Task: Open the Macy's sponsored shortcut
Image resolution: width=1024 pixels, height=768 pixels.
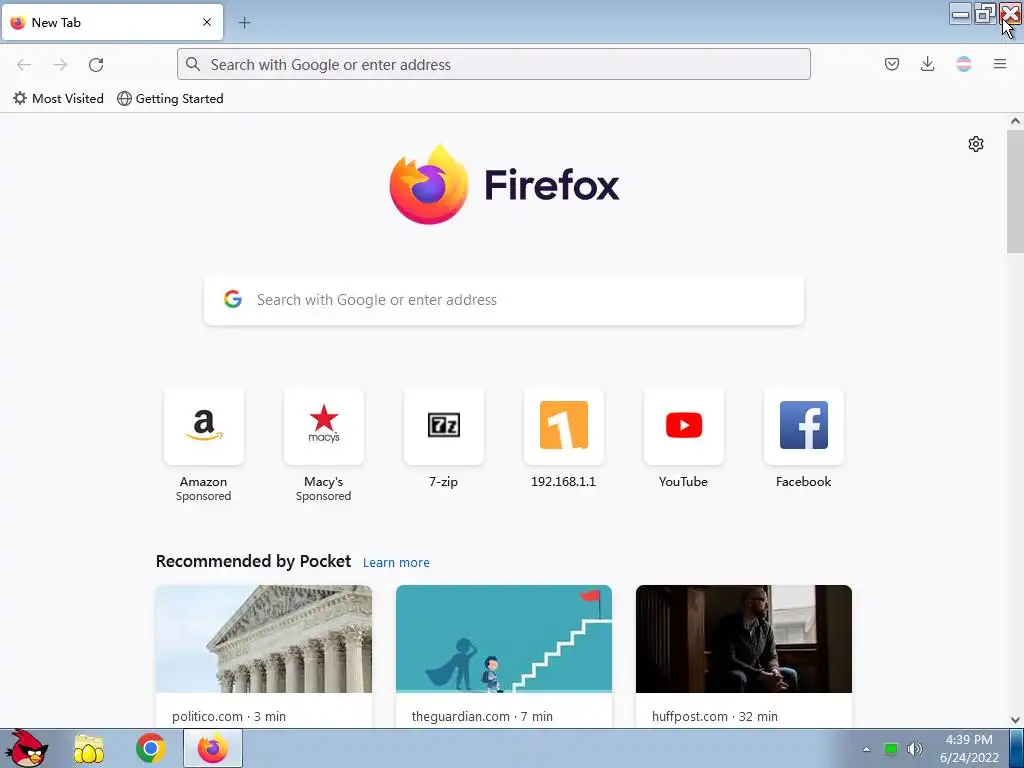Action: click(323, 445)
